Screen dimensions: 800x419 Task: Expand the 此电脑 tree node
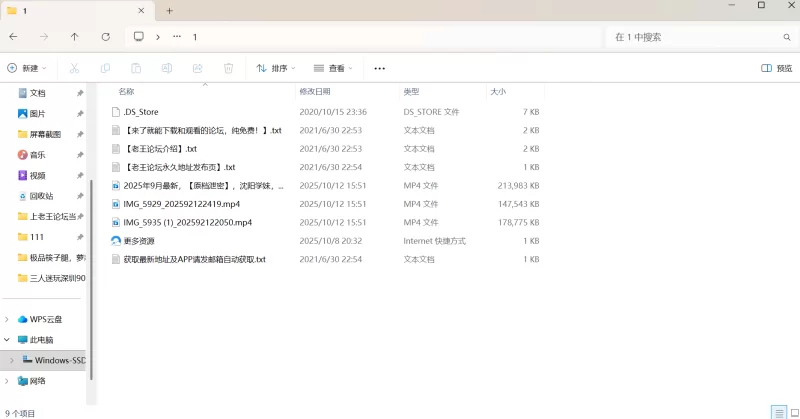pyautogui.click(x=8, y=340)
